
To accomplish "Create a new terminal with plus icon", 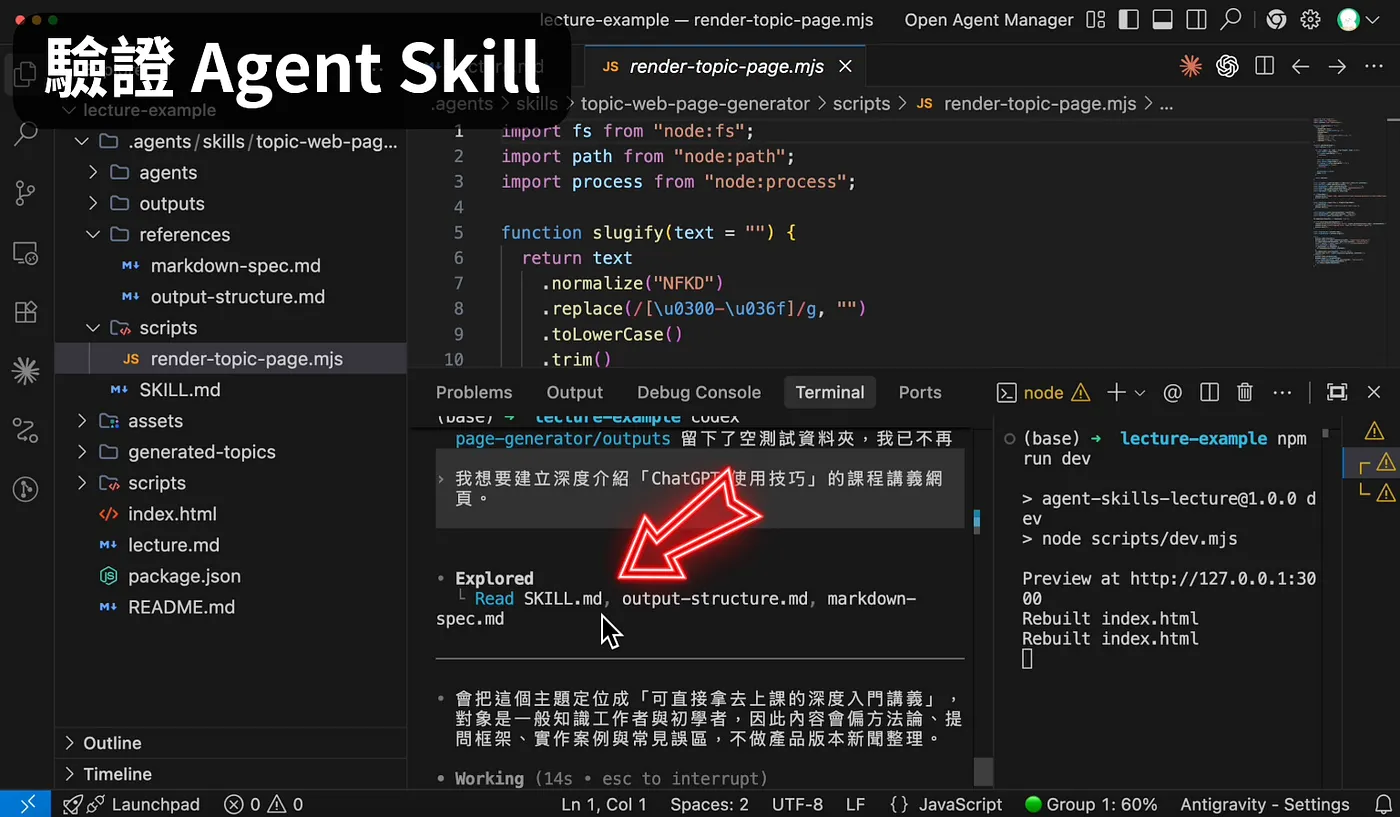I will (x=1116, y=393).
